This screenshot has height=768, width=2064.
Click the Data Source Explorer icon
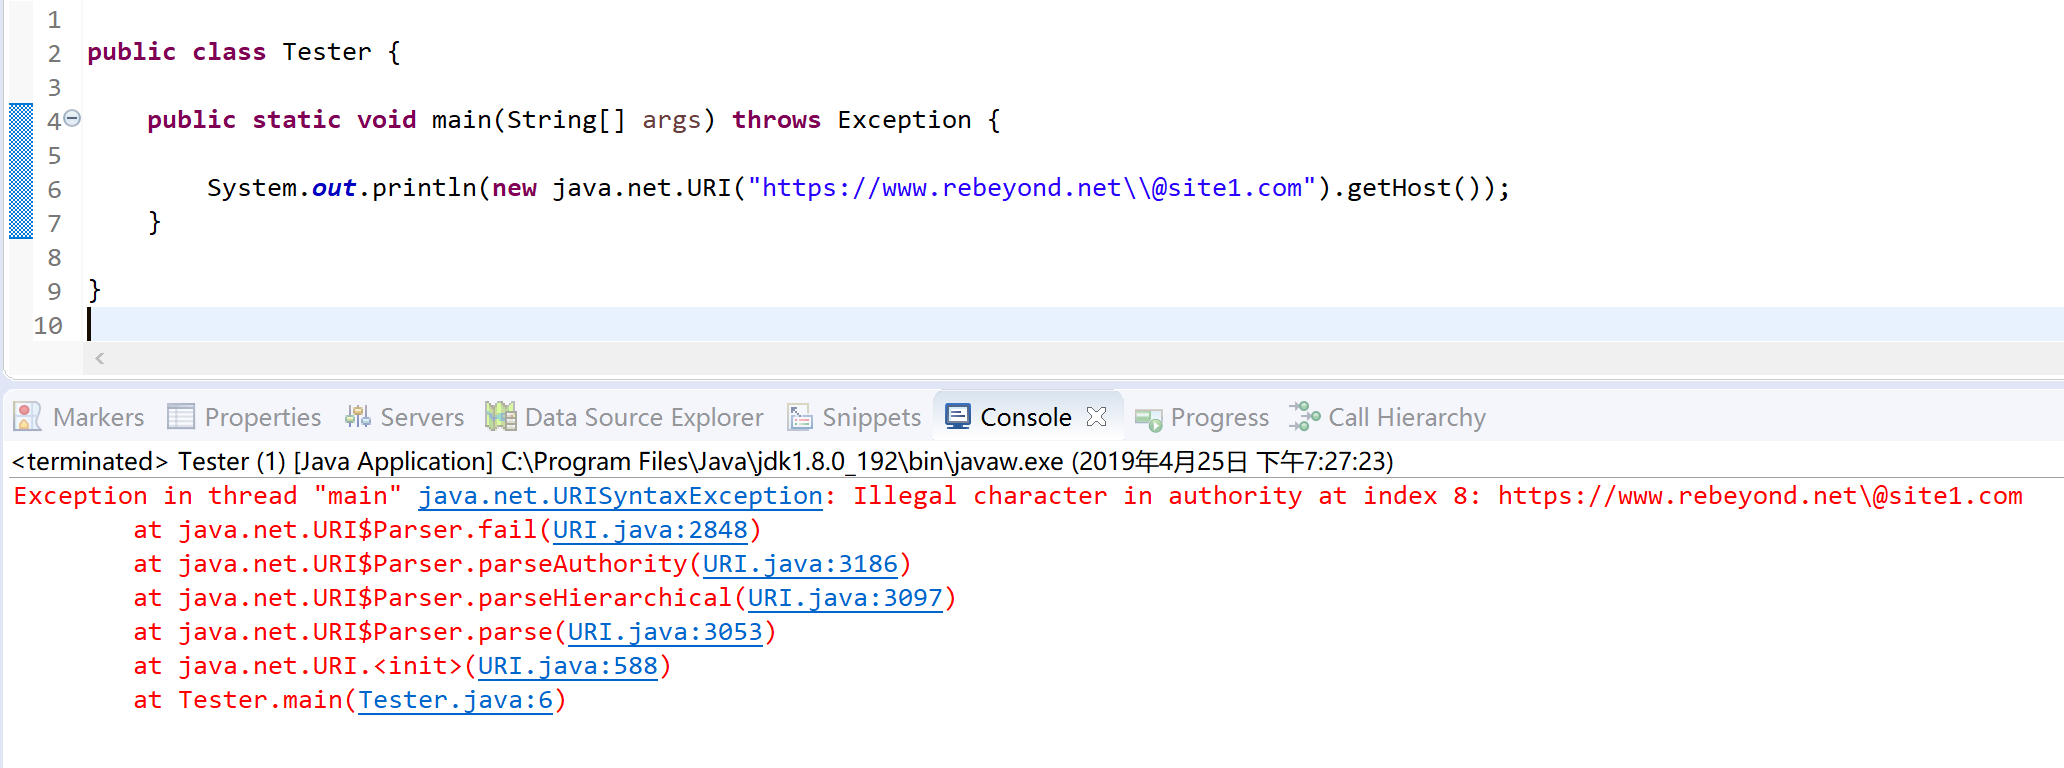[x=500, y=416]
